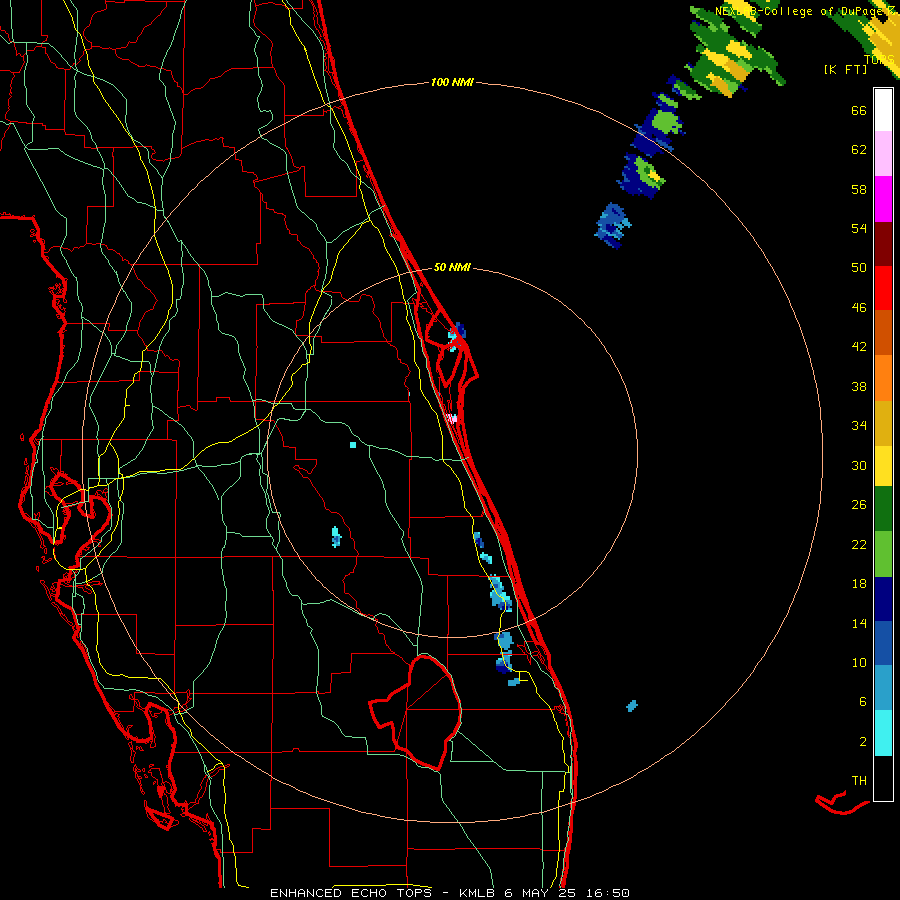Click the 'ENHANCED ECHO TOPS' title text
This screenshot has width=900, height=900.
pos(351,893)
